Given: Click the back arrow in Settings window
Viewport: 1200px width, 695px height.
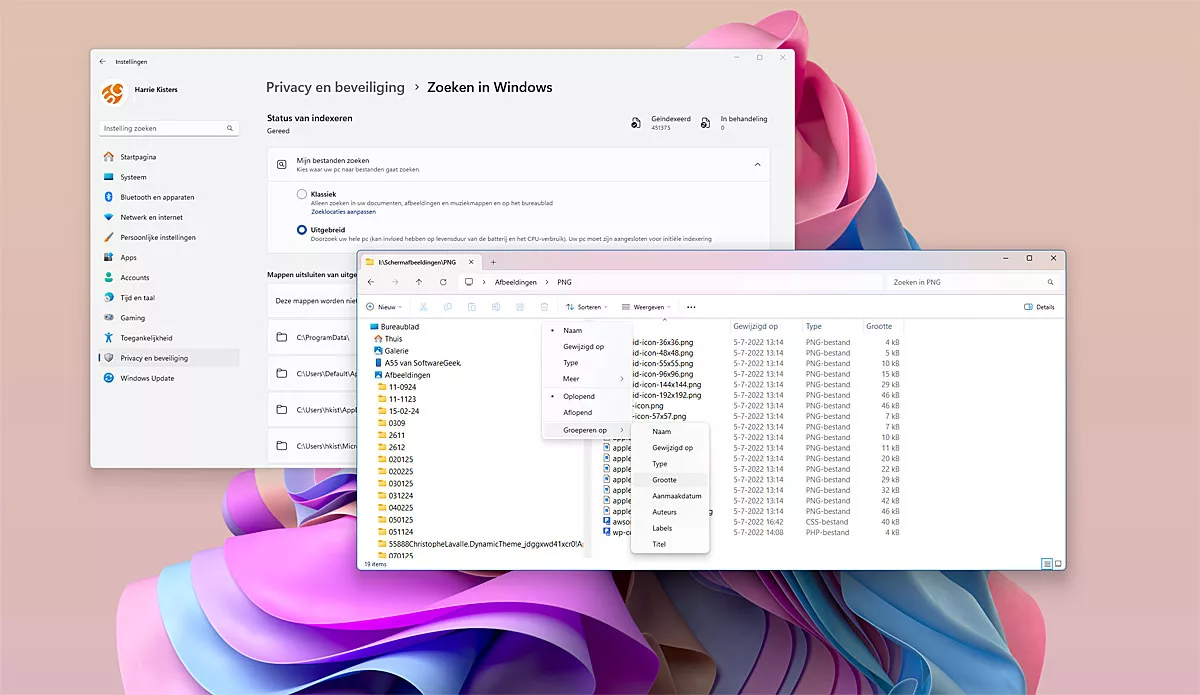Looking at the screenshot, I should click(102, 61).
